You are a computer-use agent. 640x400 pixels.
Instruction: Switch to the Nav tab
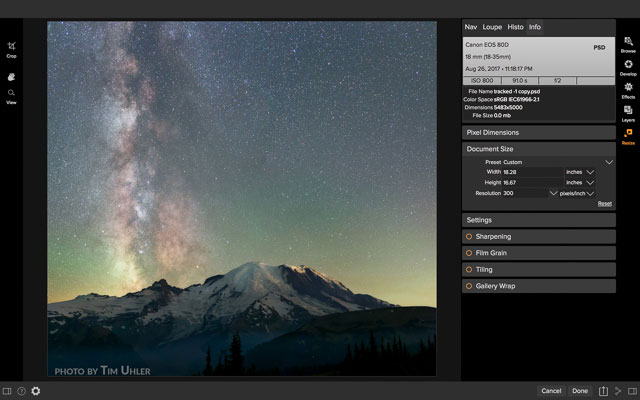[x=471, y=27]
